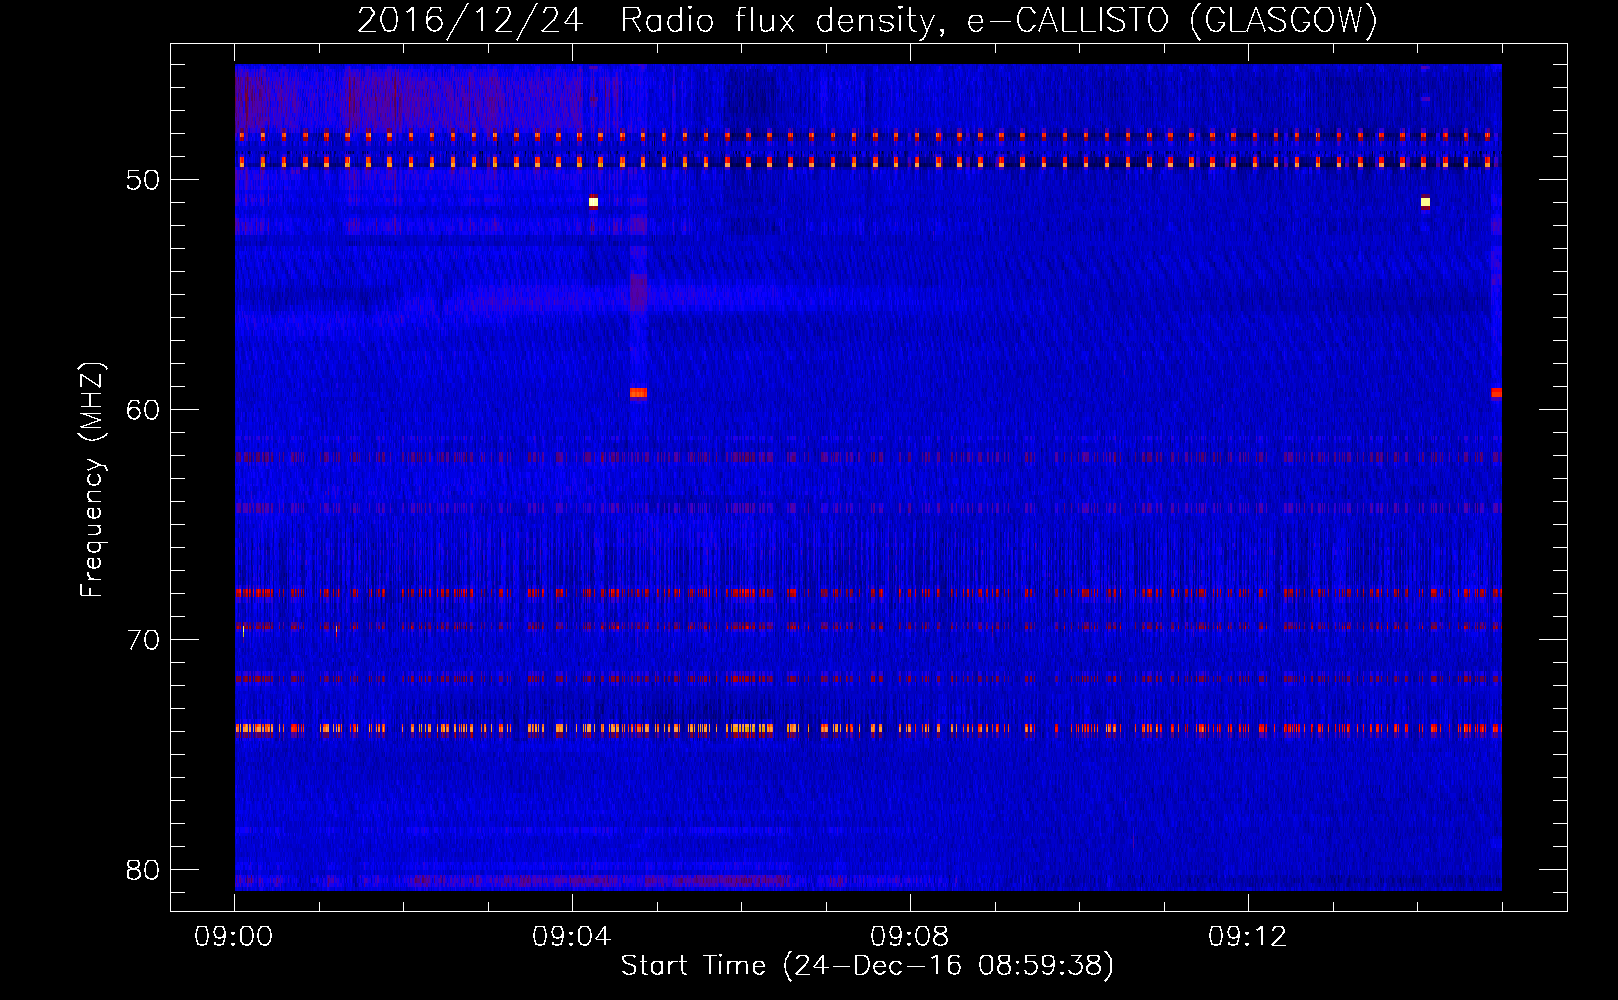Click the "Frequency (MHZ)" axis label
Image resolution: width=1618 pixels, height=1000 pixels.
[x=92, y=480]
